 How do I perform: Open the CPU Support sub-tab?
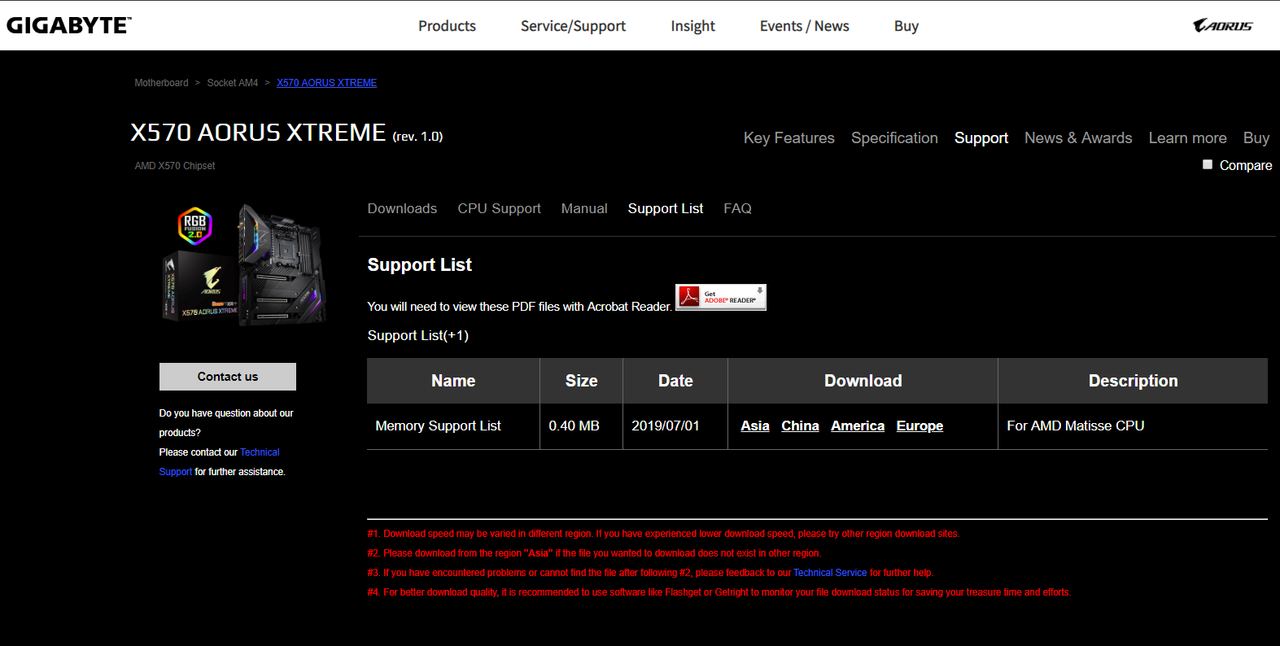pos(499,208)
